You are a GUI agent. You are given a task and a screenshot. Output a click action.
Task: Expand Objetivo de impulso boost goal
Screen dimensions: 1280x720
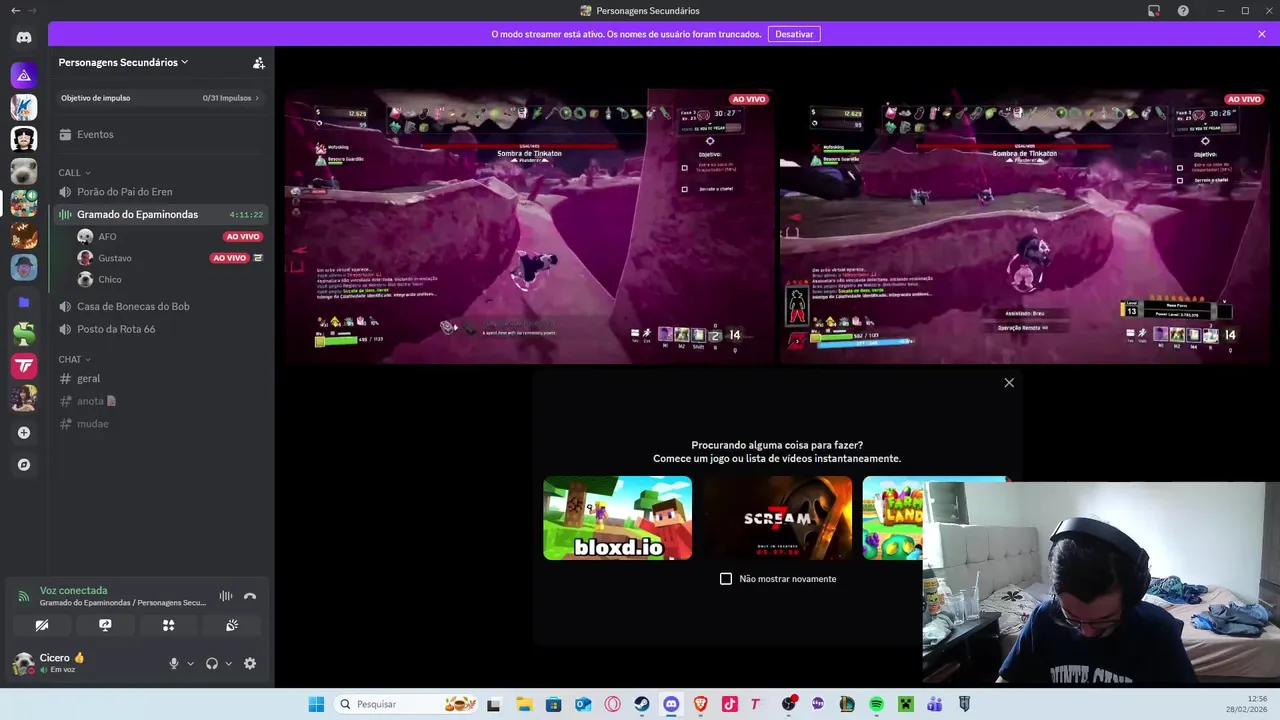pyautogui.click(x=160, y=98)
